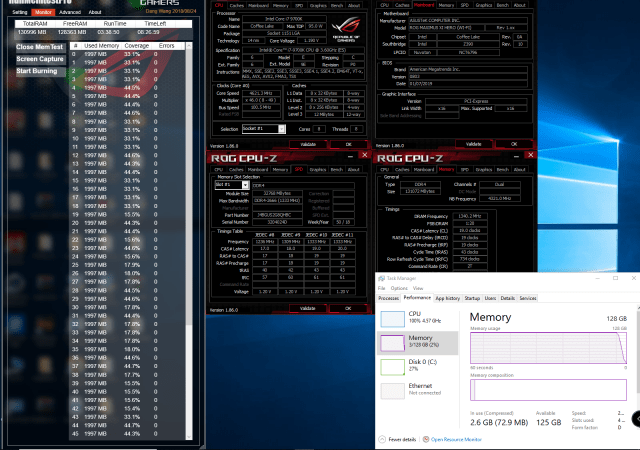The image size is (640, 450).
Task: Close the CPU-Z SPD window
Action: [x=364, y=155]
